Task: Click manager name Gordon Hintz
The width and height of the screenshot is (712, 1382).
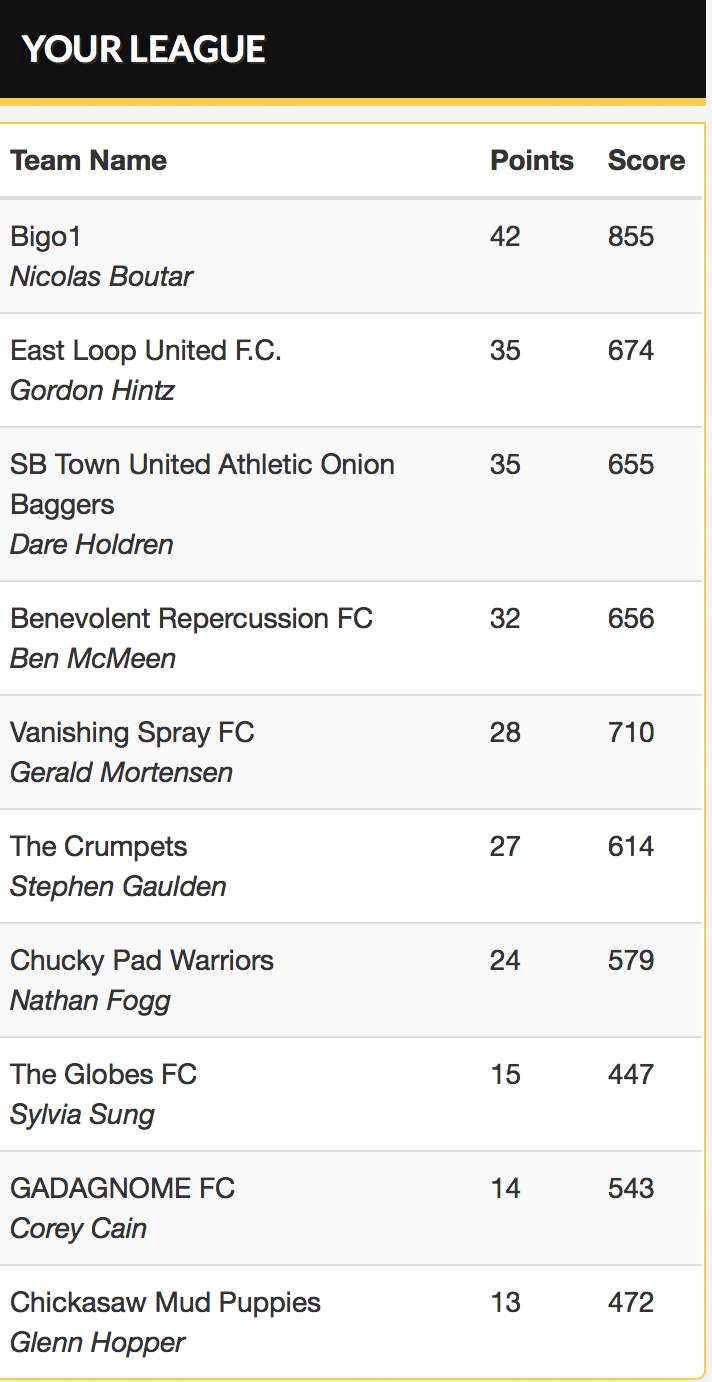Action: coord(92,390)
